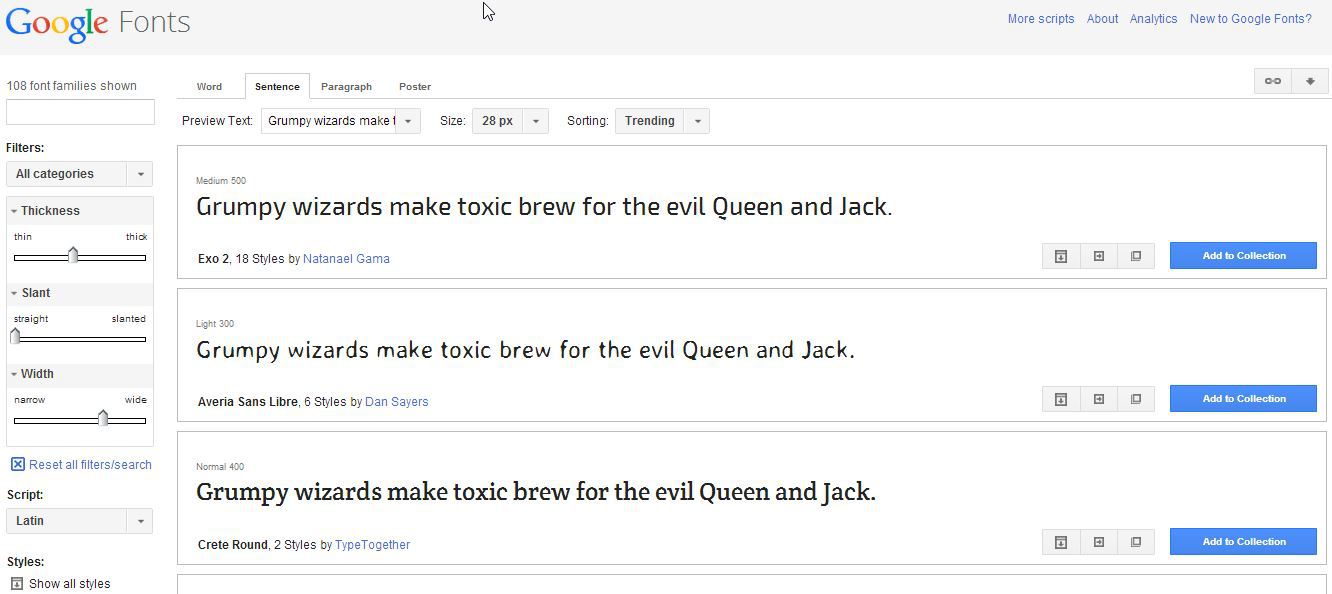The width and height of the screenshot is (1332, 594).
Task: Switch to the Word tab
Action: point(209,87)
